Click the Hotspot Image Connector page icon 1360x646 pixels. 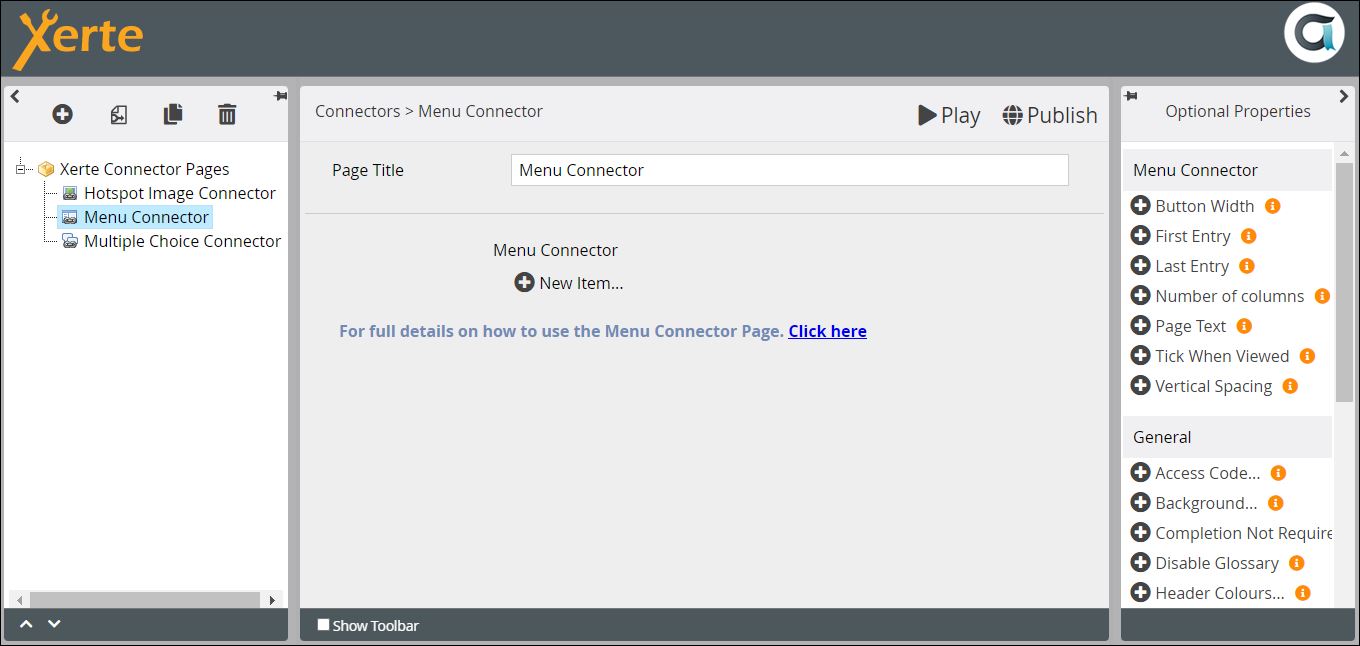coord(70,193)
